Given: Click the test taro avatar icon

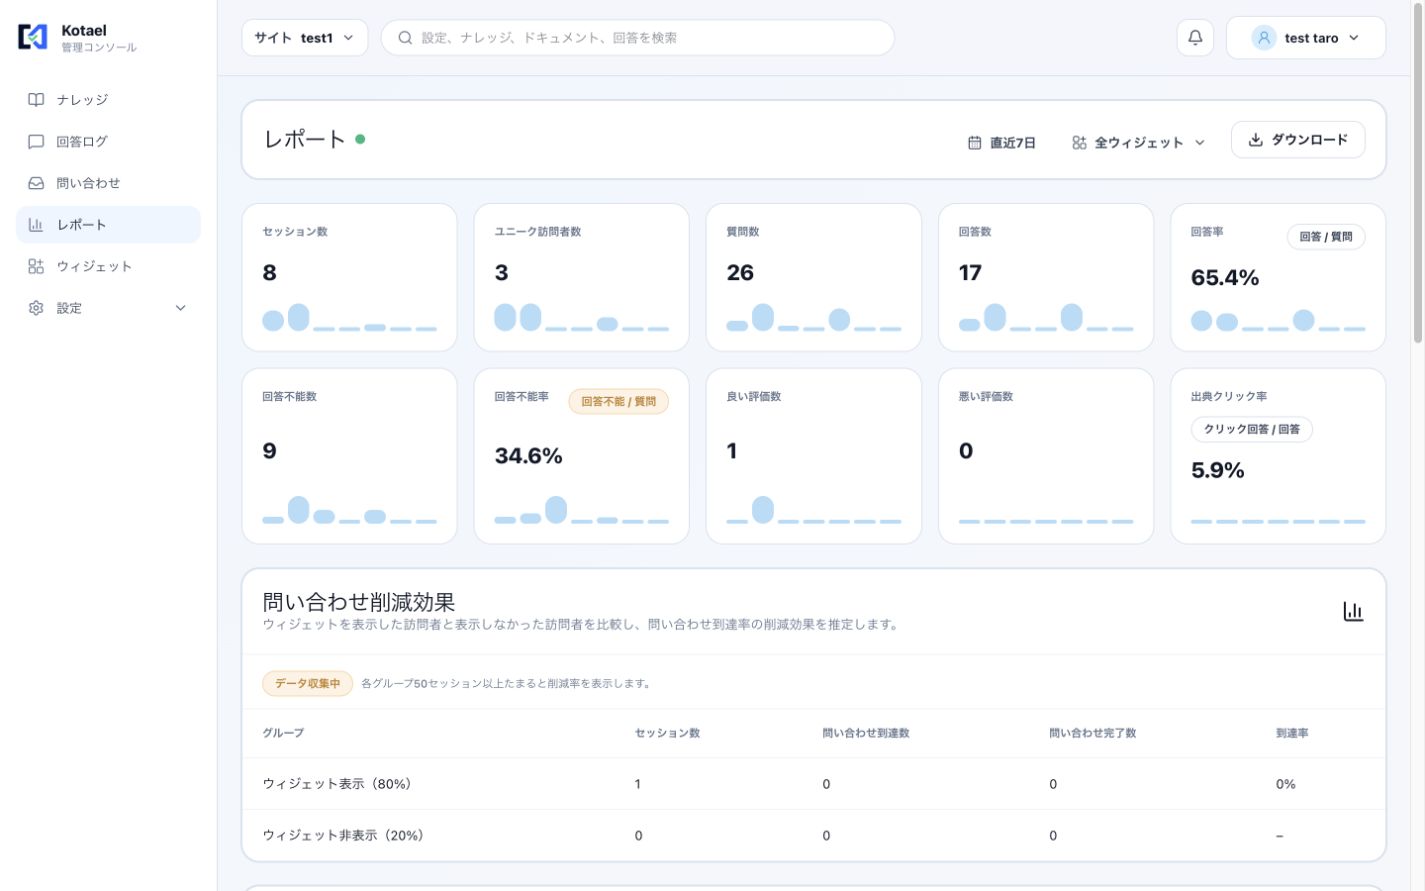Looking at the screenshot, I should point(1264,38).
